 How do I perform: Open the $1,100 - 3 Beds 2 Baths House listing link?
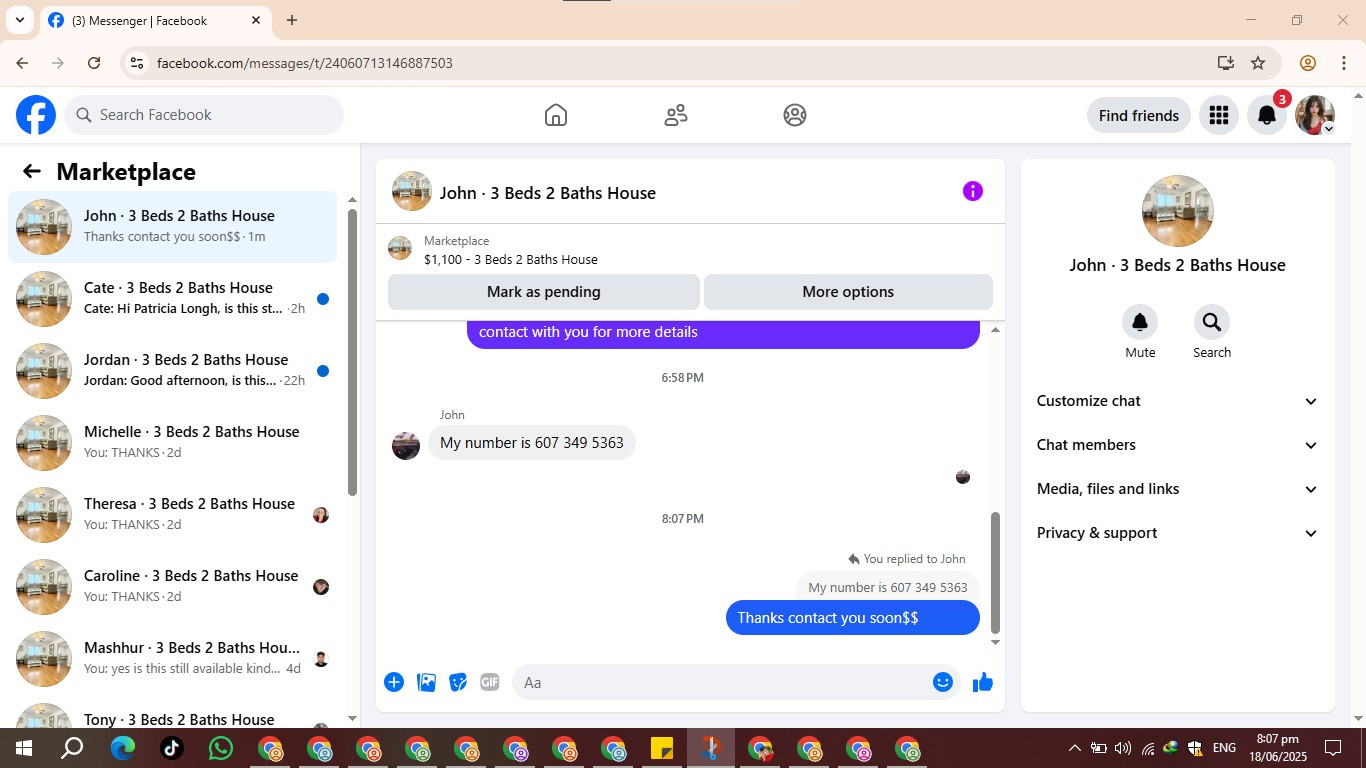(x=511, y=260)
